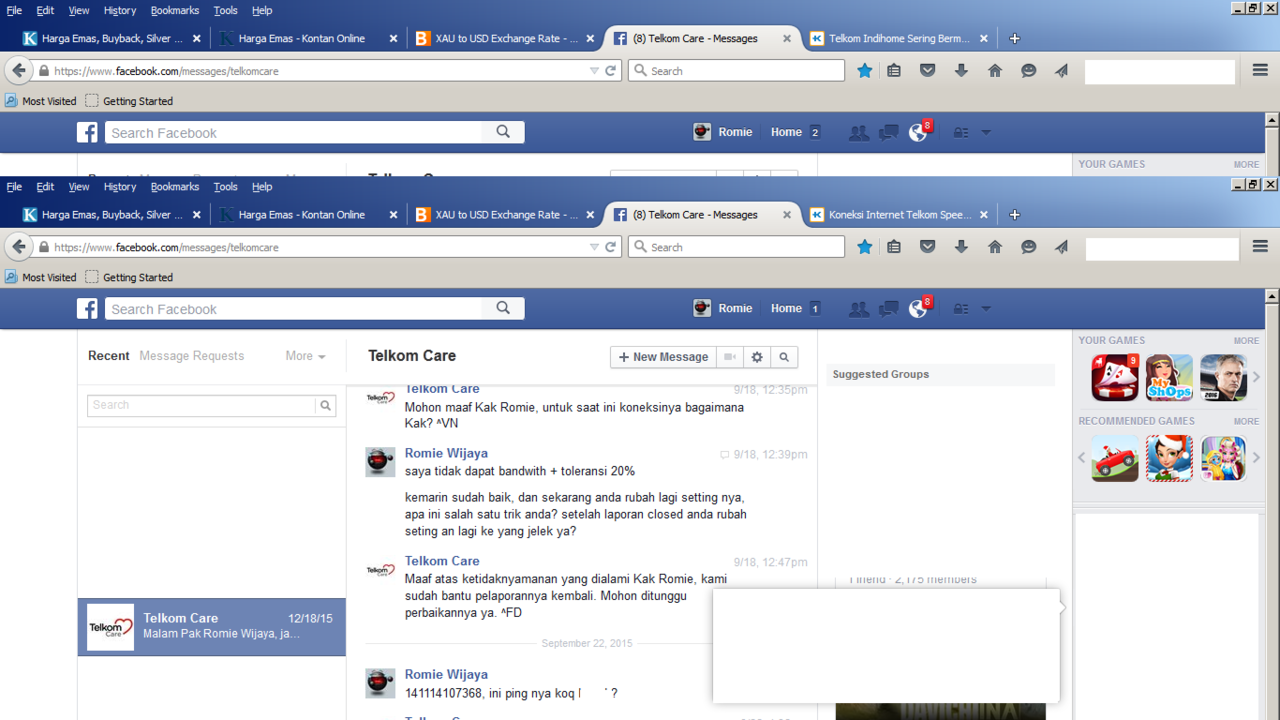Start video call in Telkom Care conversation
Image resolution: width=1280 pixels, height=720 pixels.
coord(730,357)
